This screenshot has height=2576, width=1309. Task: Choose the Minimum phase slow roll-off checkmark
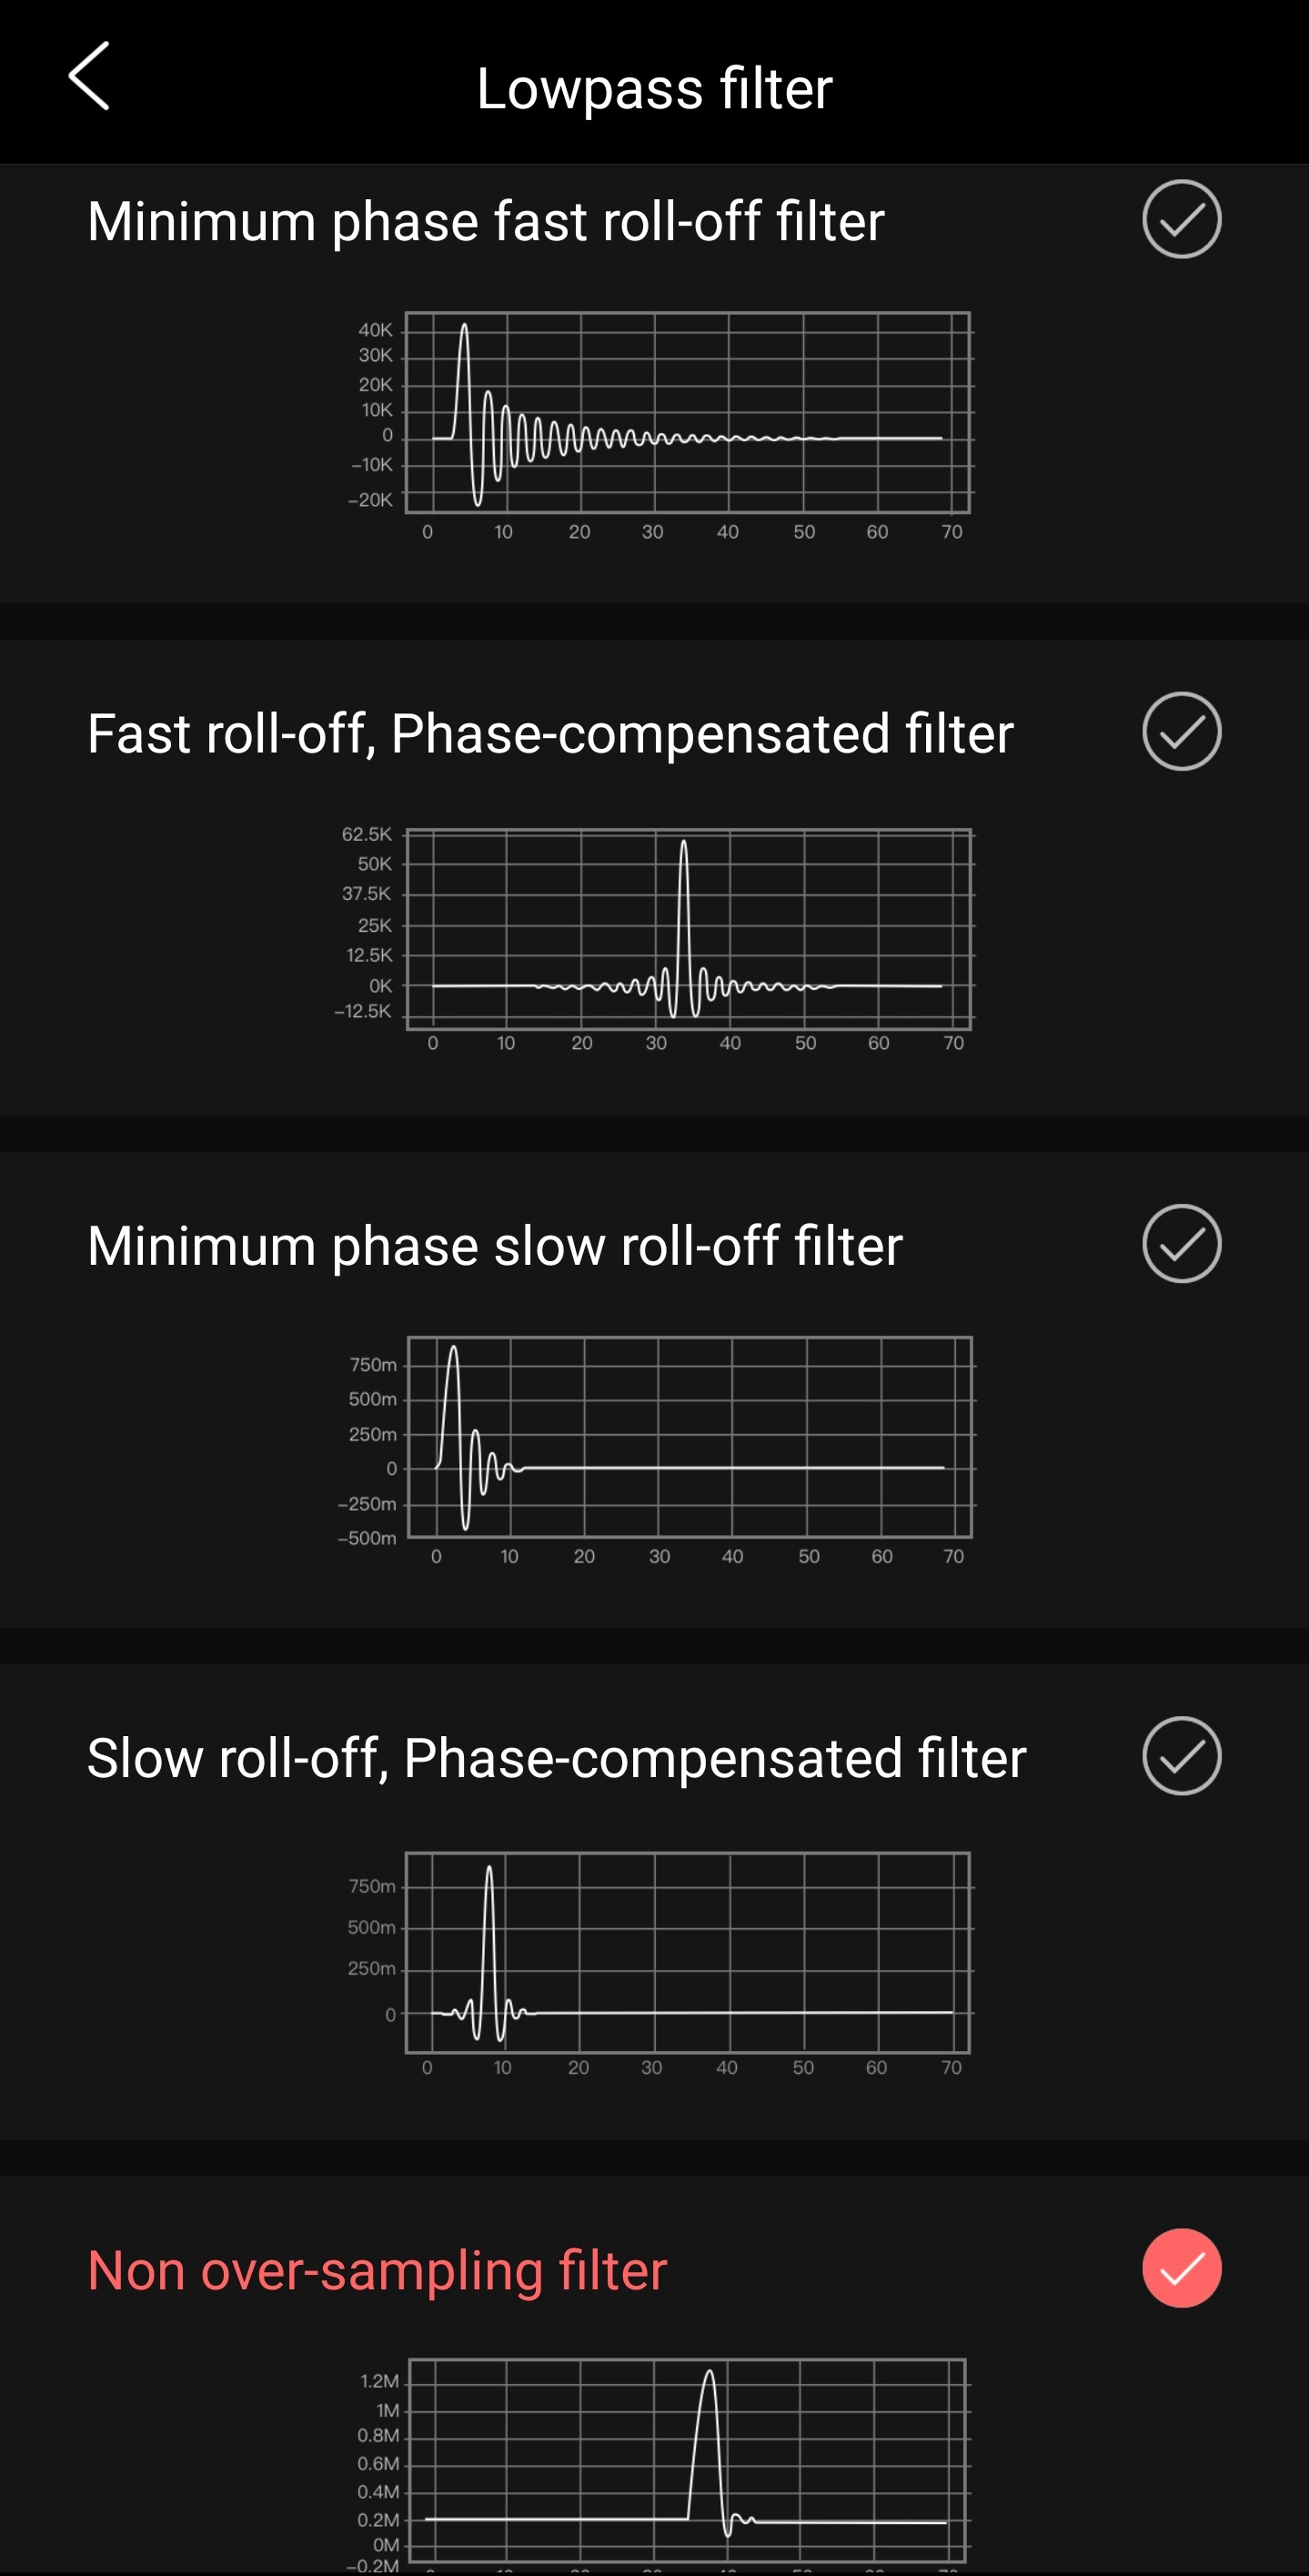(1181, 1243)
